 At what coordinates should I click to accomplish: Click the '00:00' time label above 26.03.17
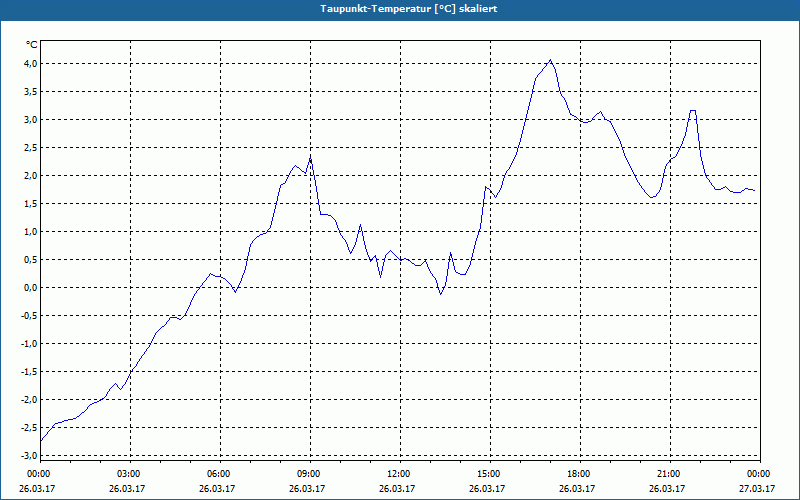pyautogui.click(x=37, y=474)
